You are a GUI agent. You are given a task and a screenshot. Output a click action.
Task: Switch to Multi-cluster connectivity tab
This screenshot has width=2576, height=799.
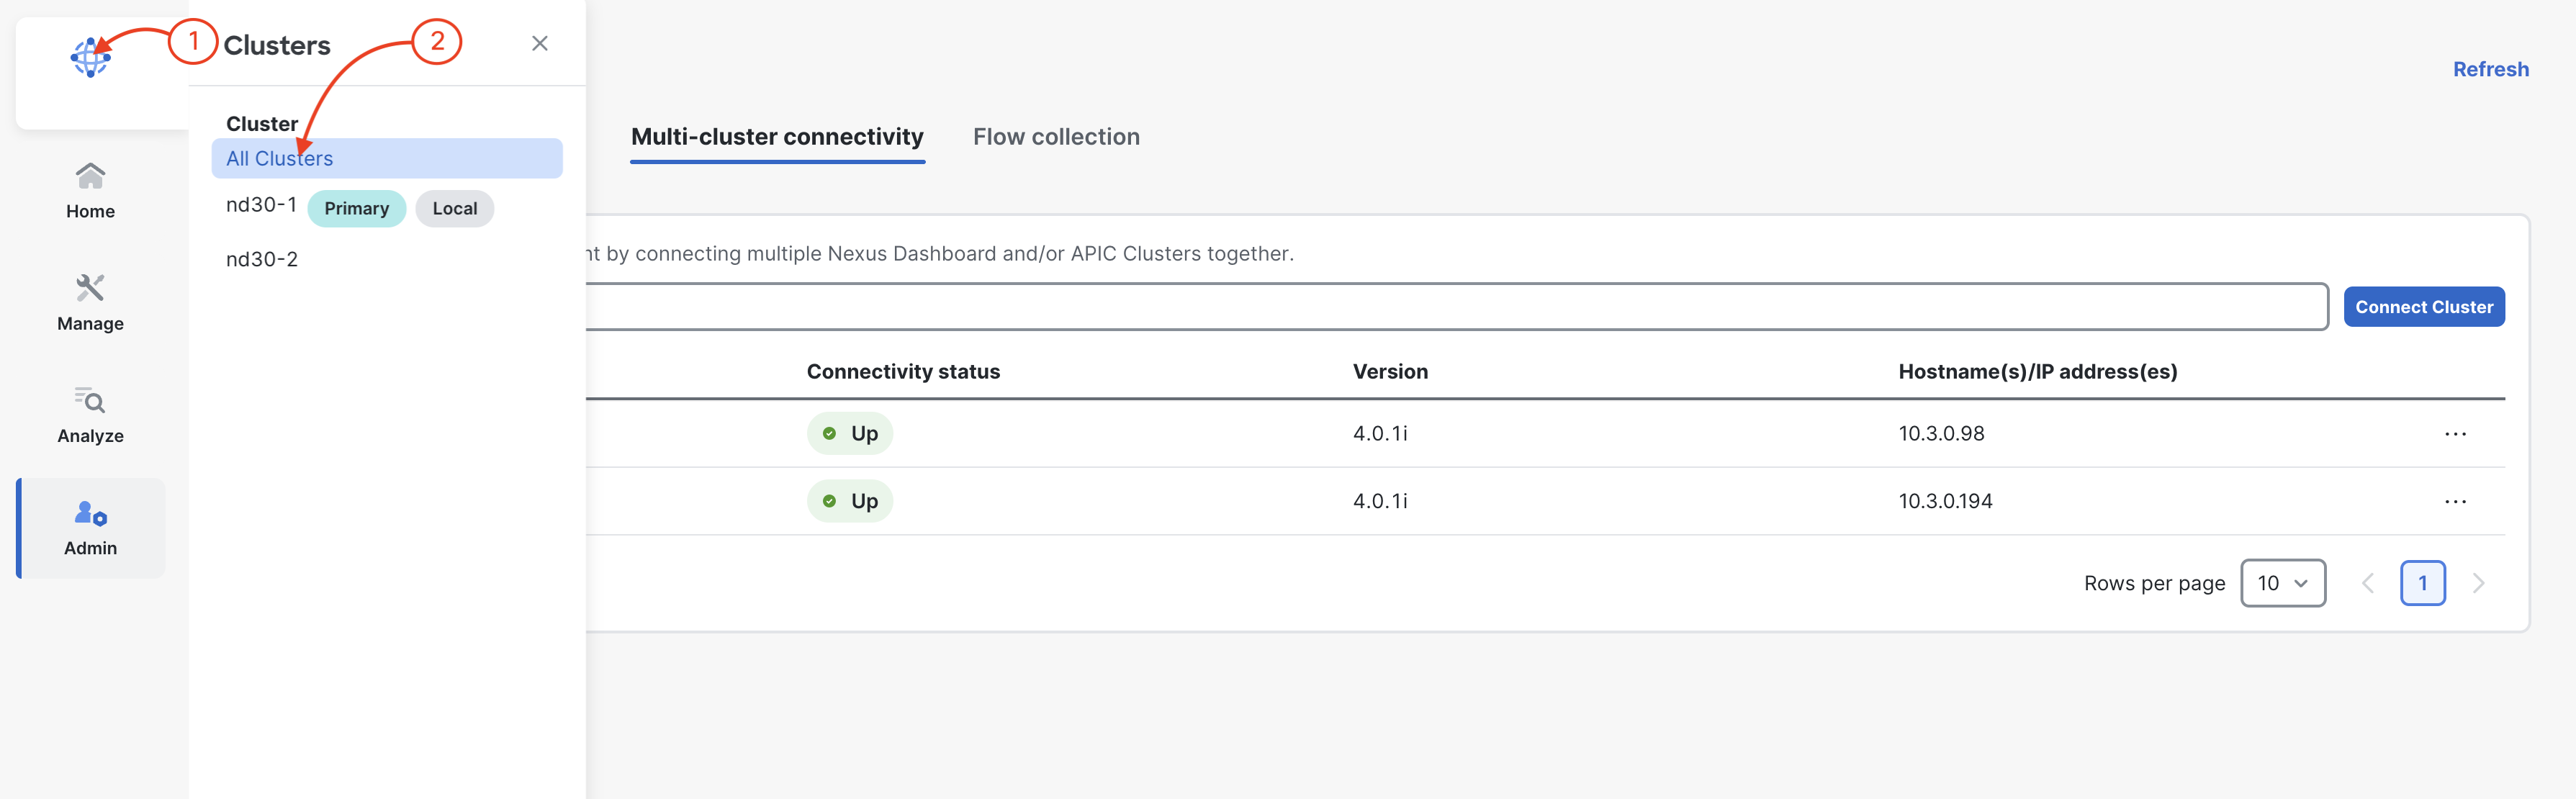point(777,137)
